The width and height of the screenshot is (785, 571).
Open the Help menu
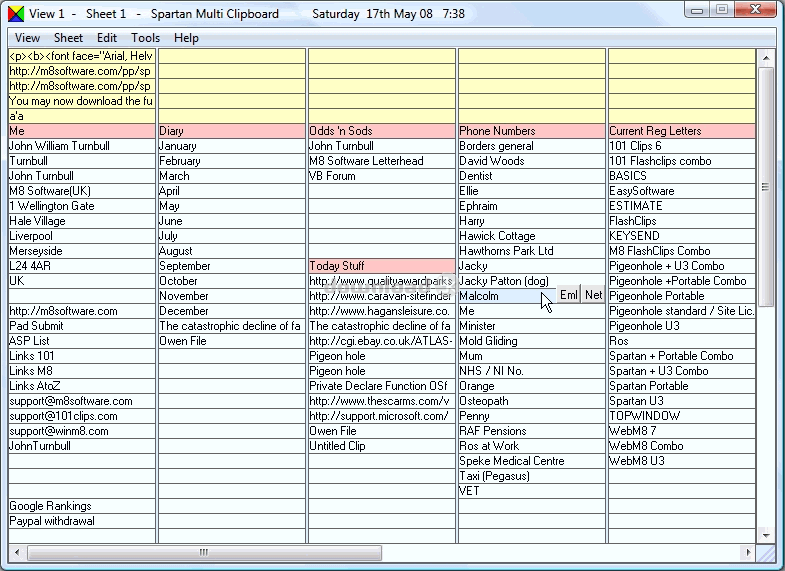pos(186,38)
